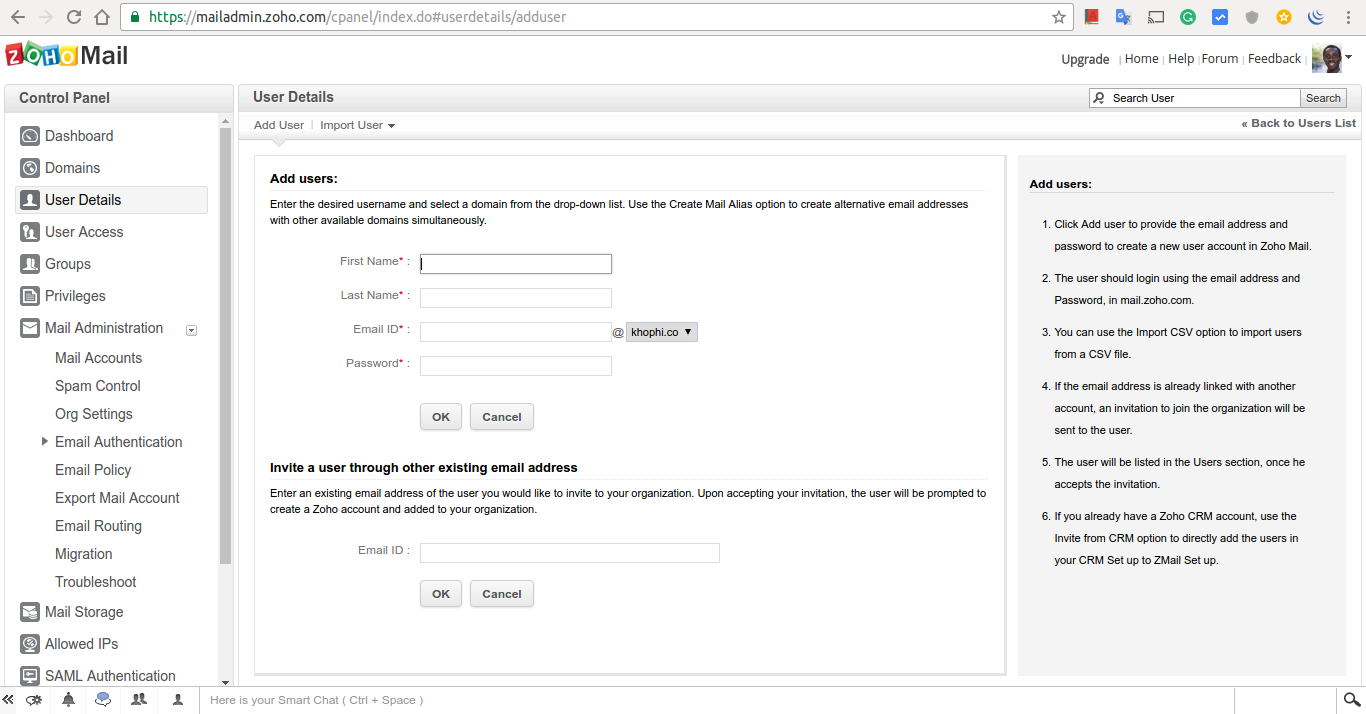Open Spam Control in Mail Administration
Screen dimensions: 1366x714
point(97,386)
